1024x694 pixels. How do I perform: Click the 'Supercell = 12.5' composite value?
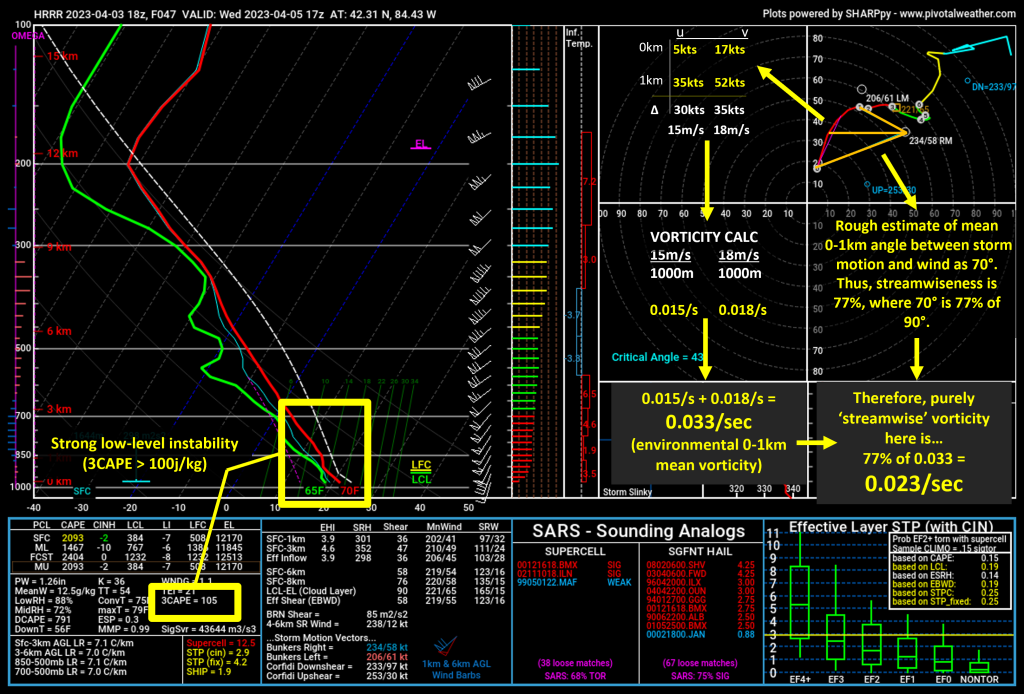pyautogui.click(x=221, y=643)
